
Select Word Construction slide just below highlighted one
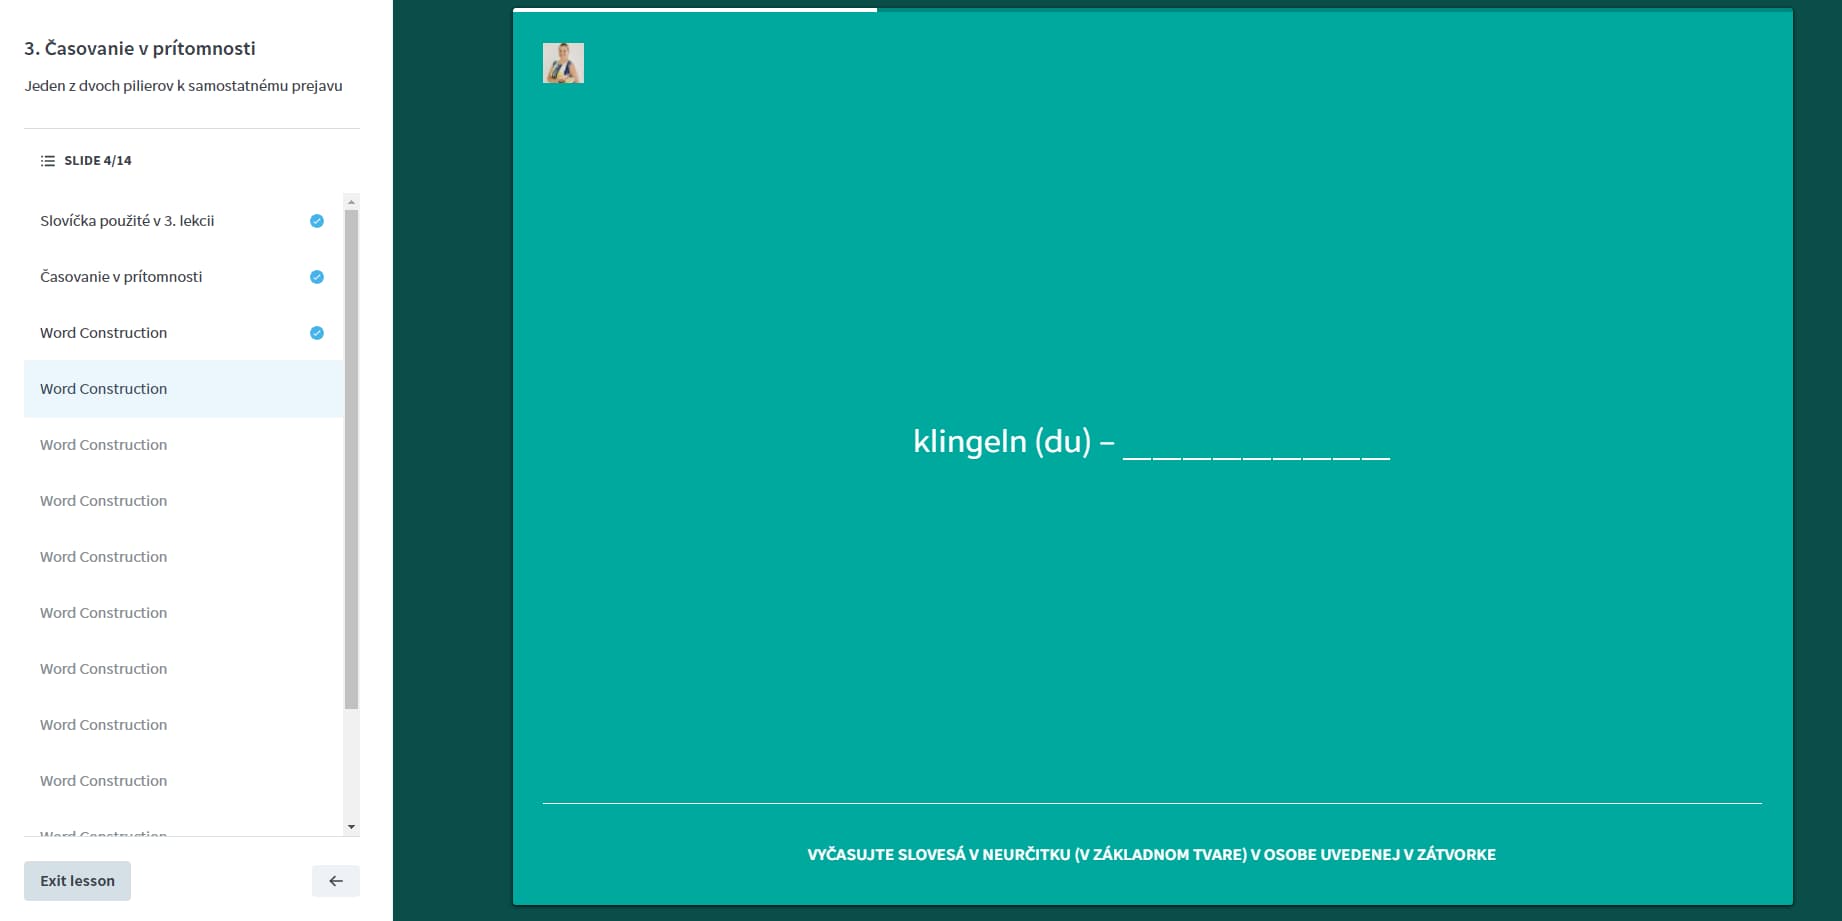[104, 445]
